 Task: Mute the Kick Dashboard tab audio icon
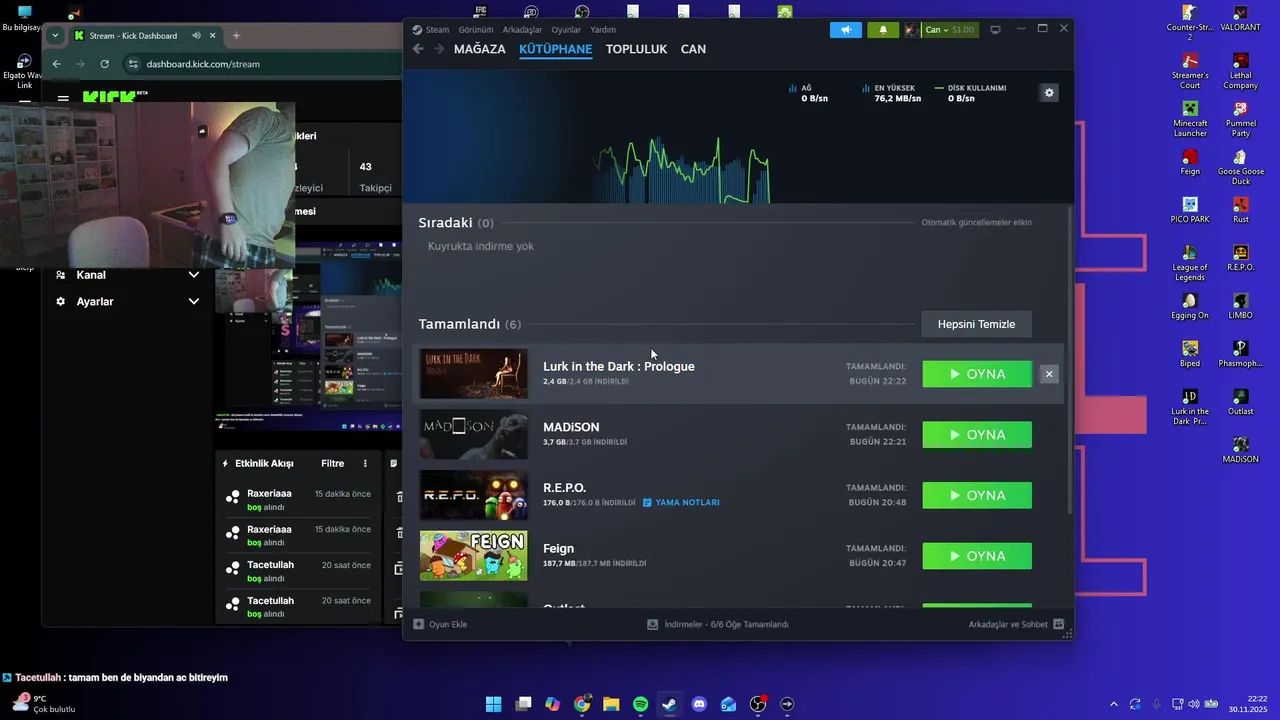(196, 36)
